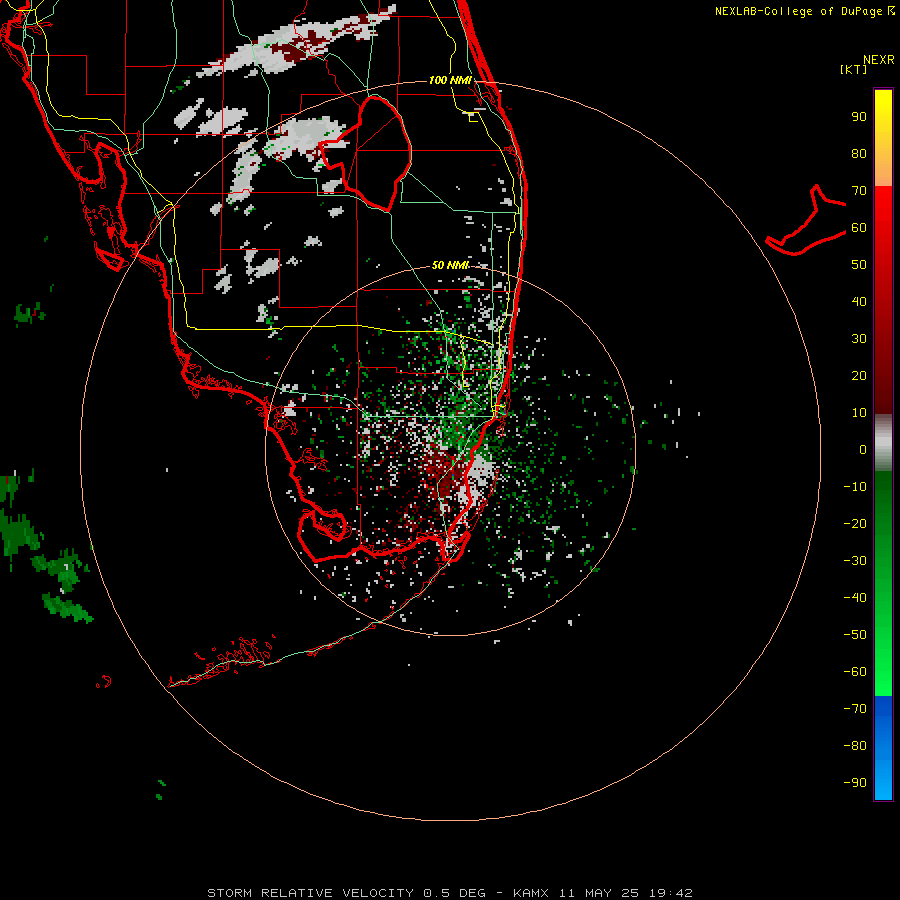
Task: Select the -30 value on velocity scale
Action: coord(855,561)
